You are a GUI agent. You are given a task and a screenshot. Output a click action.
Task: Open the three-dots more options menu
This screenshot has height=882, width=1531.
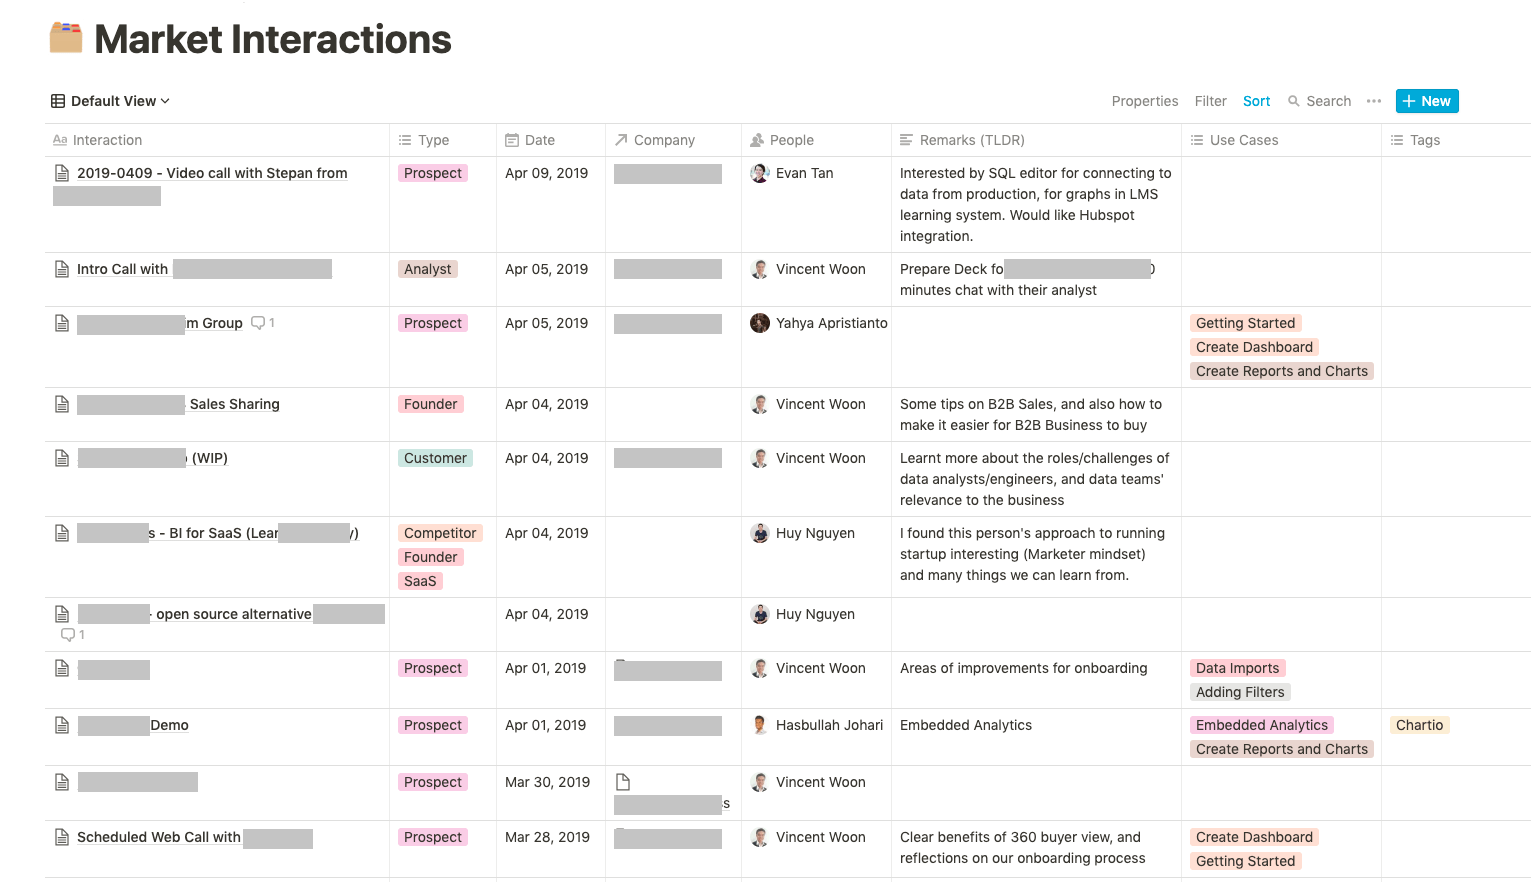1374,101
